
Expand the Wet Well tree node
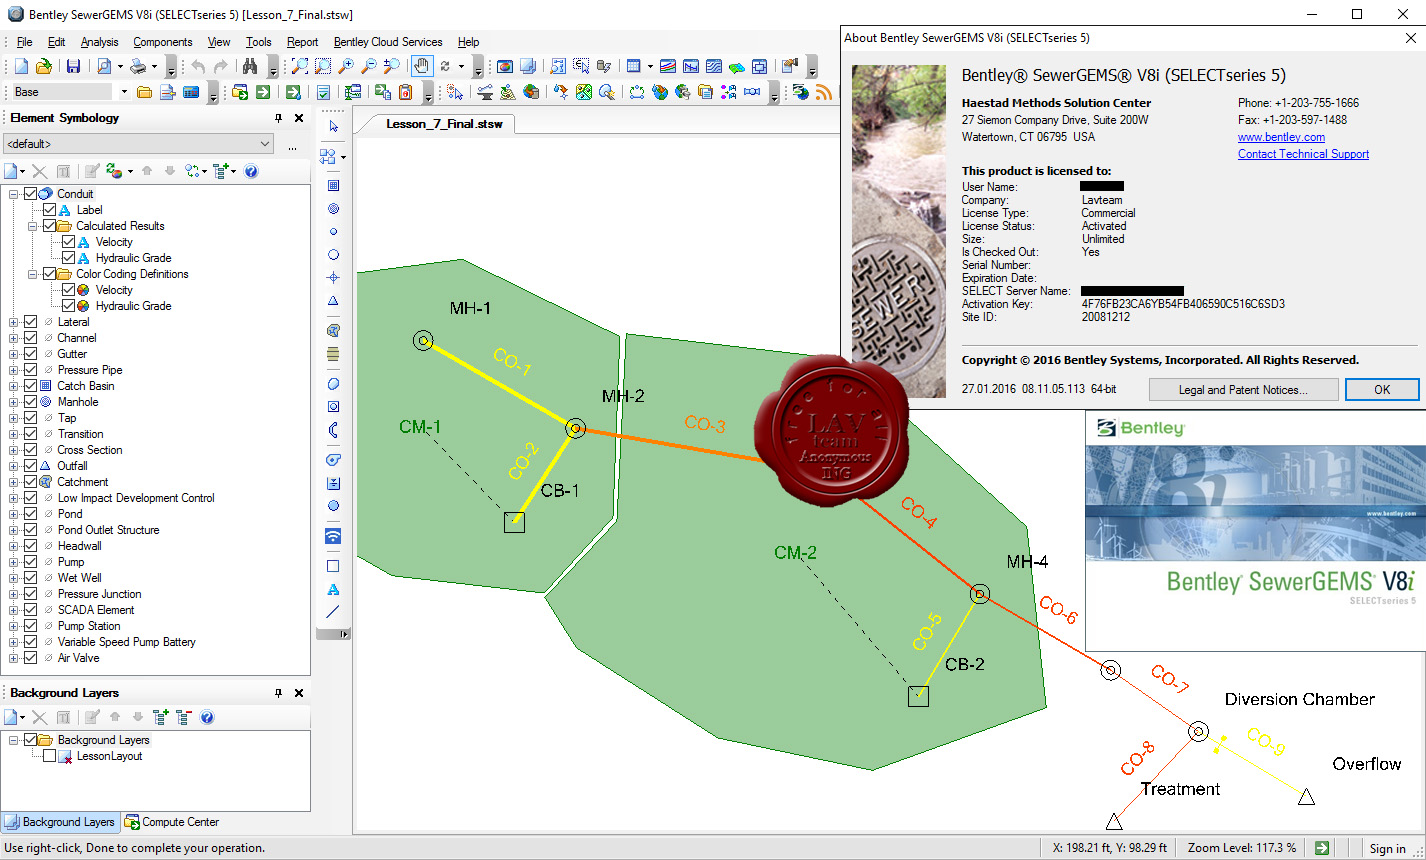point(14,578)
